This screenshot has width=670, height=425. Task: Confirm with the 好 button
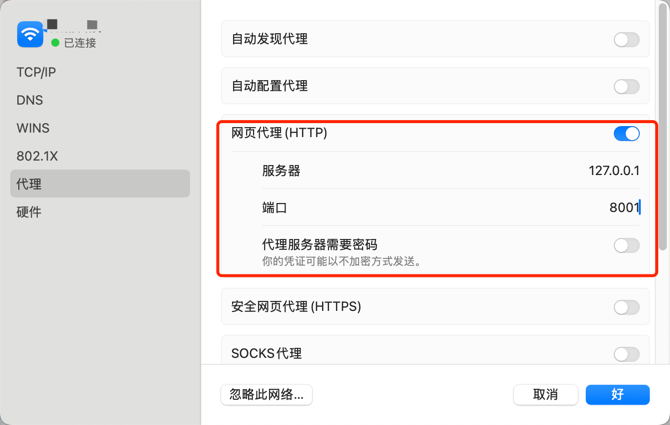pyautogui.click(x=617, y=394)
